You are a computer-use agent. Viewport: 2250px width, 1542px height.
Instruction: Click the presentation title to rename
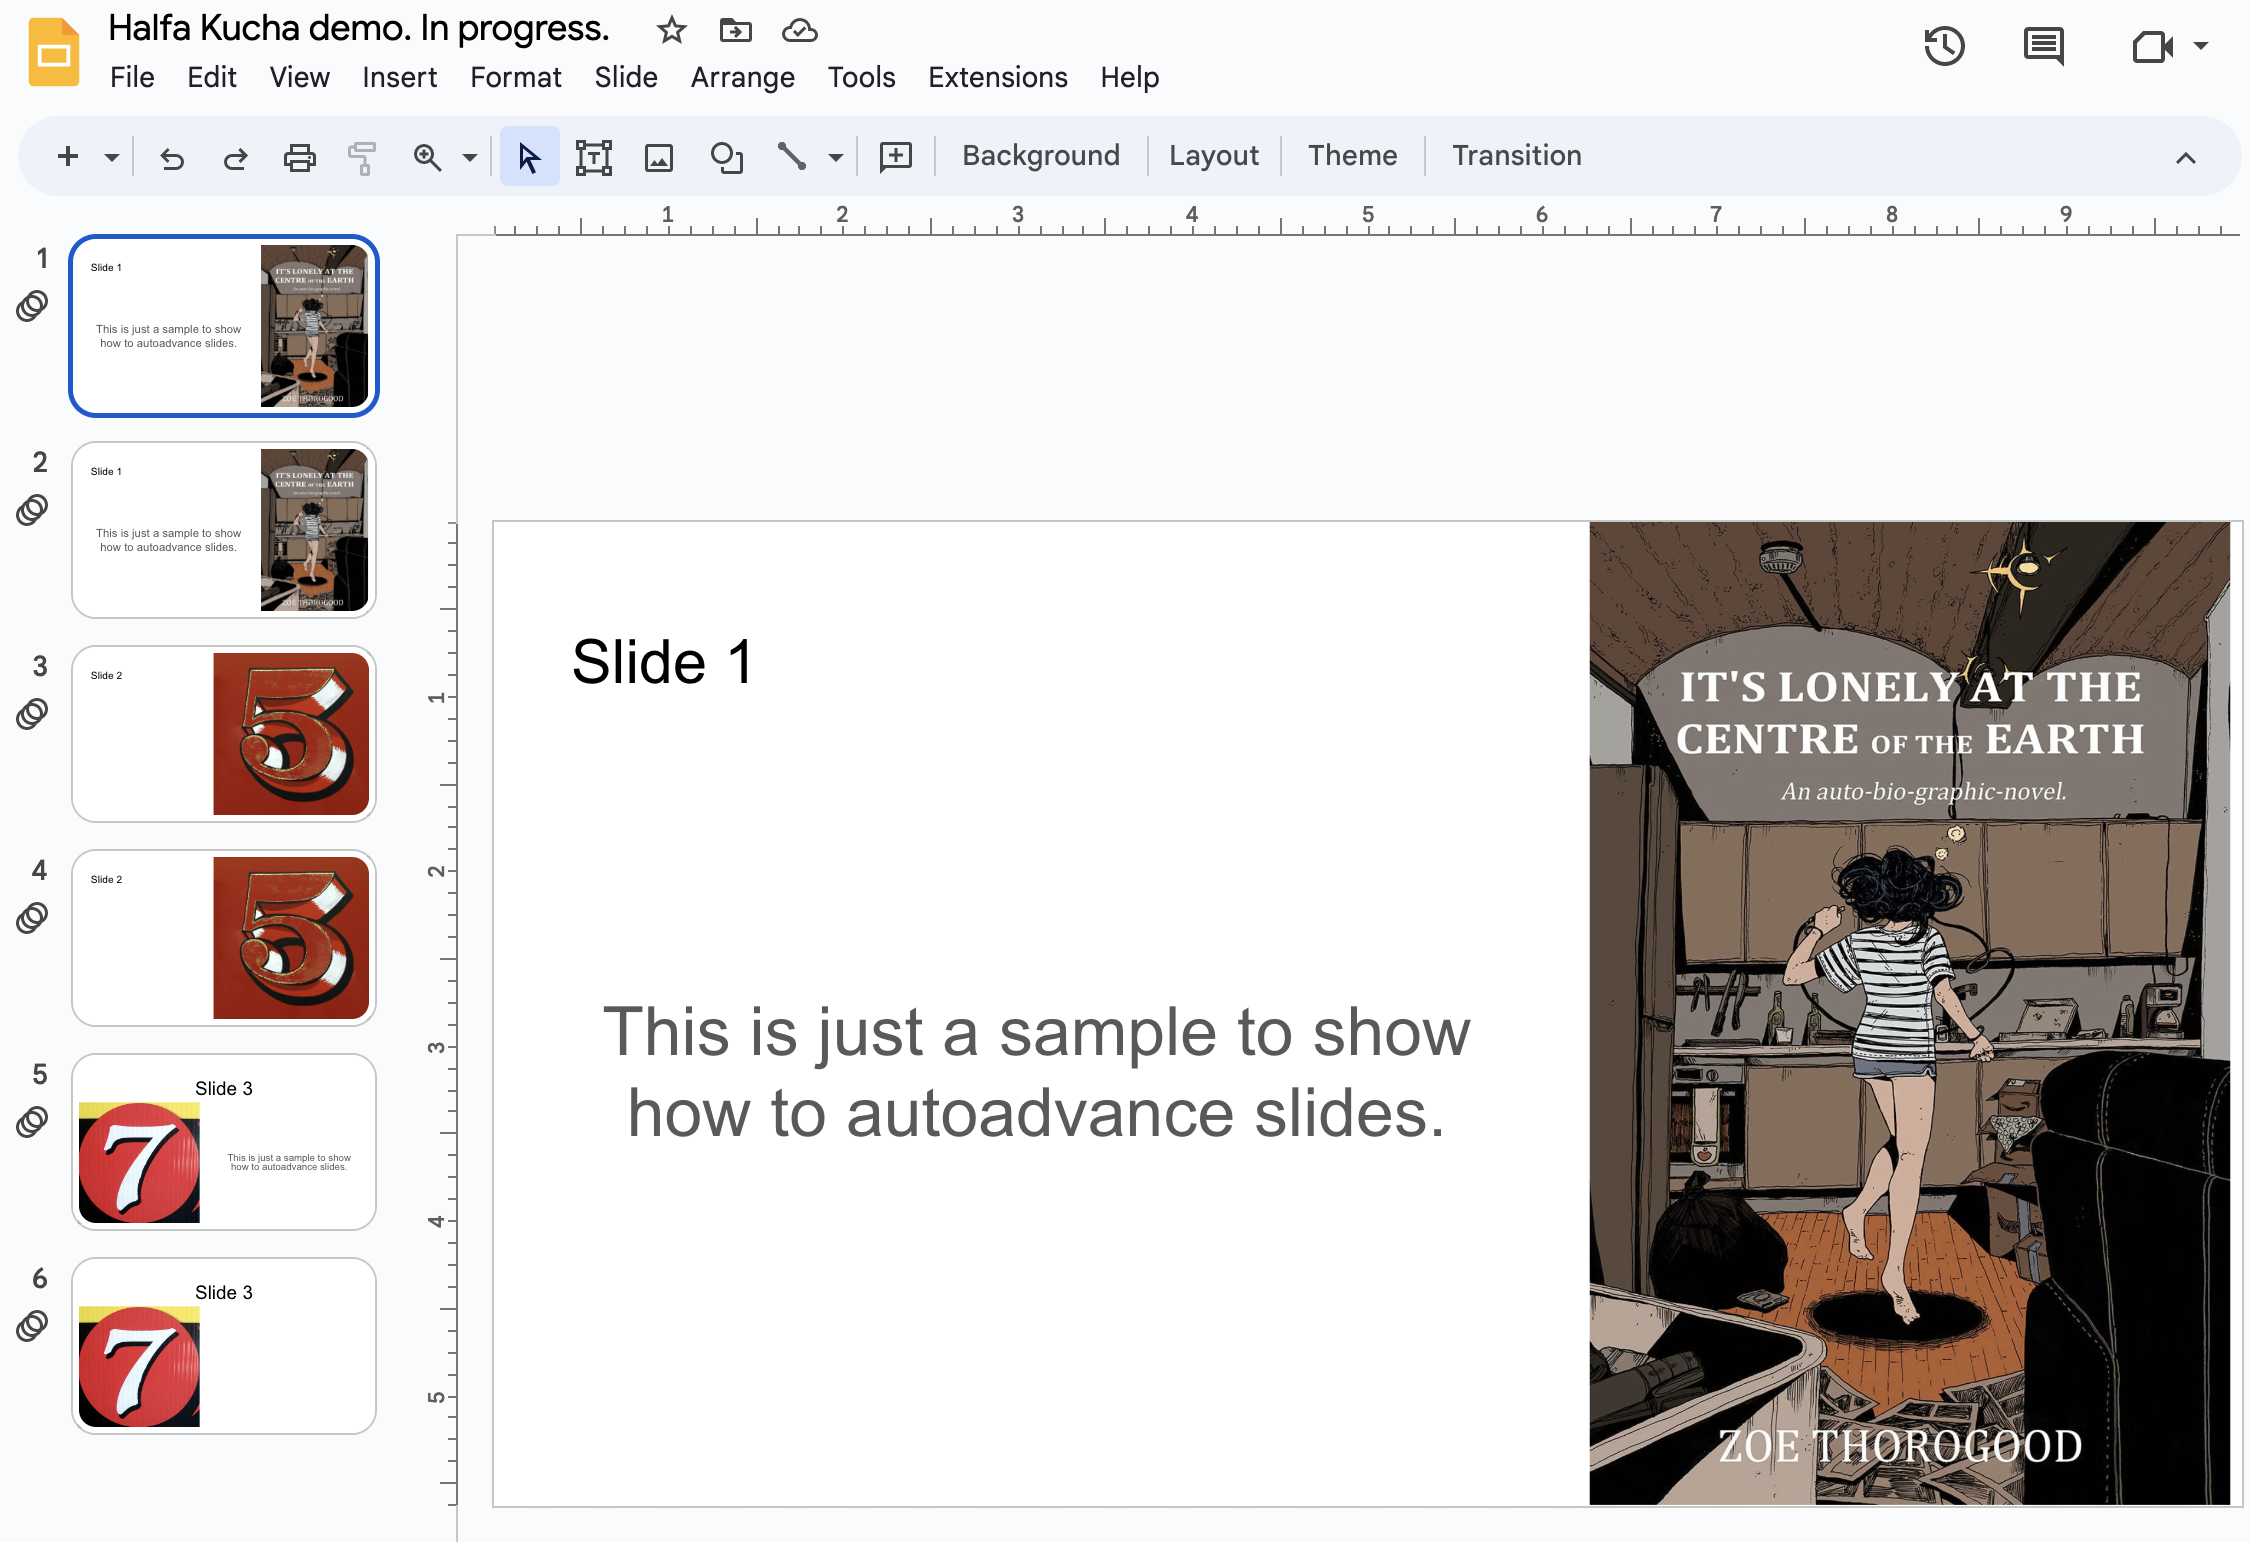pyautogui.click(x=359, y=28)
